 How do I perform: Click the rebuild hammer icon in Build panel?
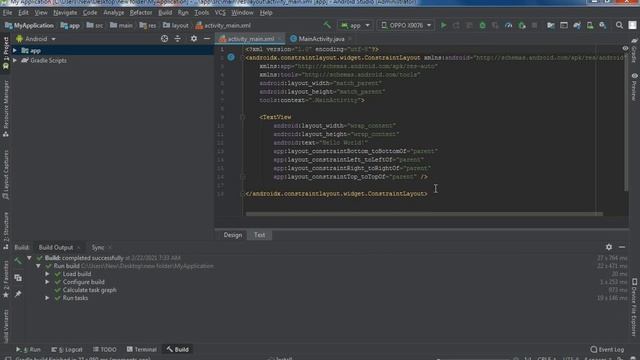click(18, 261)
